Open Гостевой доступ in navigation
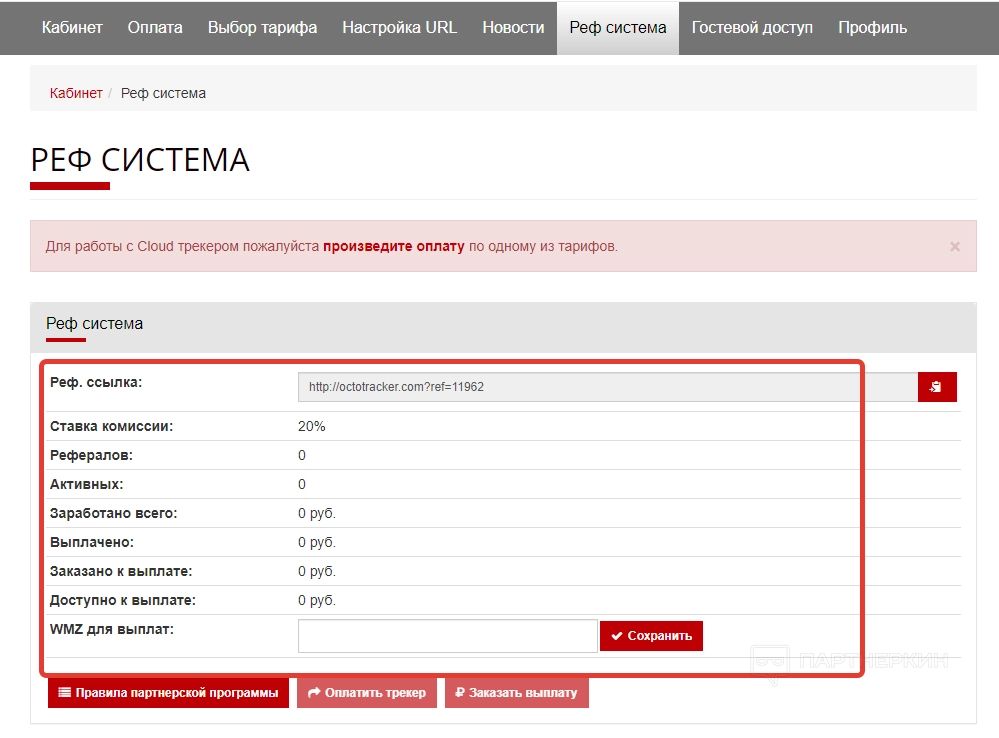The height and width of the screenshot is (738, 999). pyautogui.click(x=752, y=27)
